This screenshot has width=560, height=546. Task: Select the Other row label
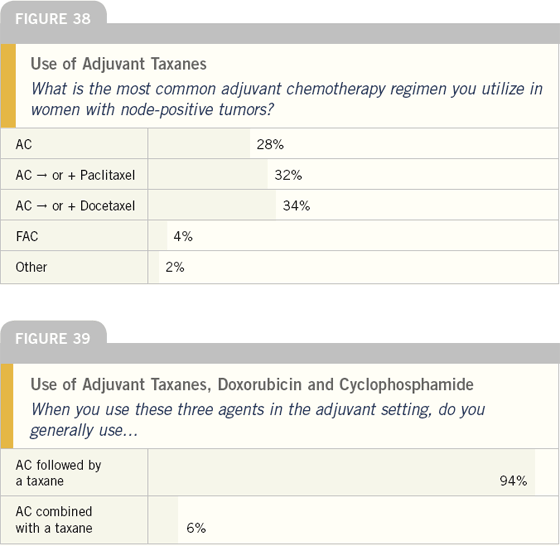pos(31,267)
